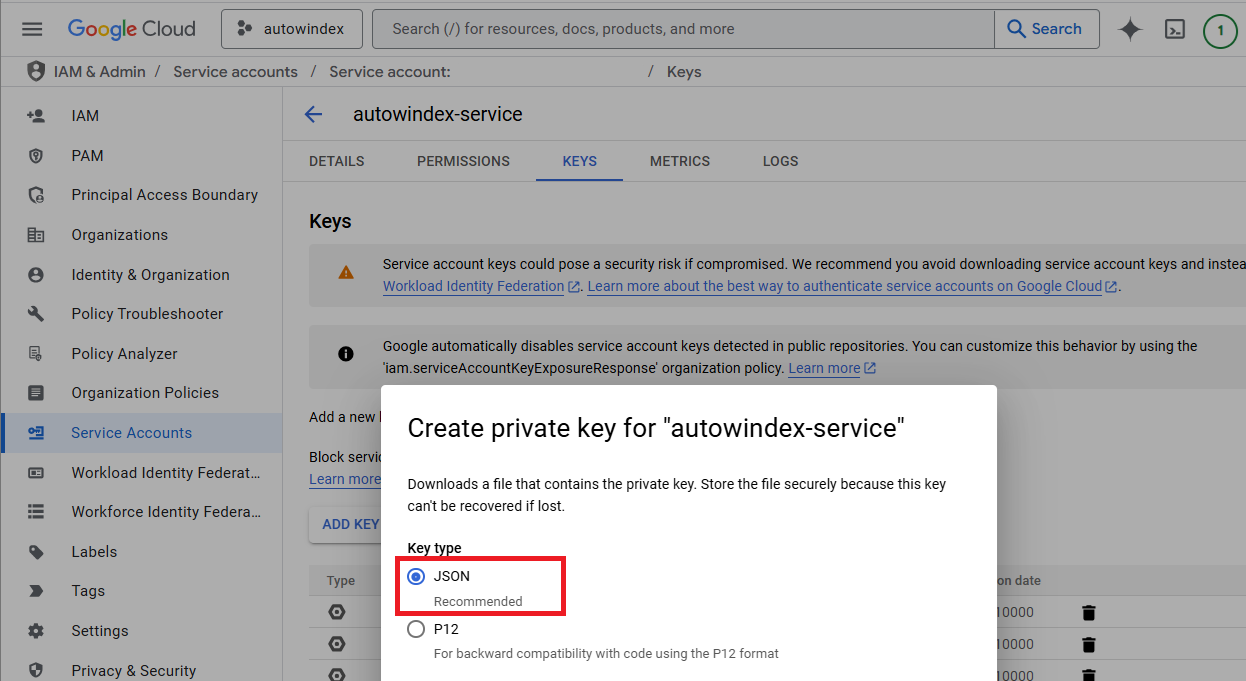Activate Cloud Shell terminal icon
Image resolution: width=1246 pixels, height=681 pixels.
coord(1175,29)
